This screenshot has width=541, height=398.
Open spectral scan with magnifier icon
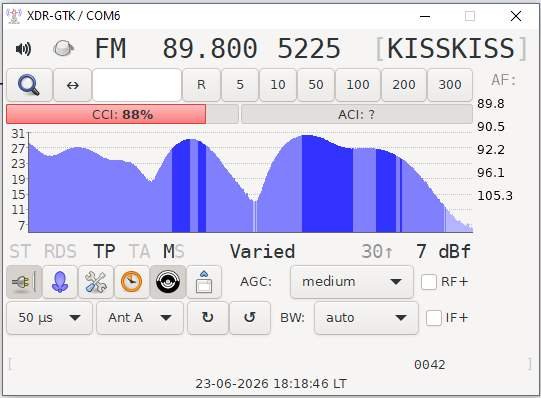click(x=29, y=85)
